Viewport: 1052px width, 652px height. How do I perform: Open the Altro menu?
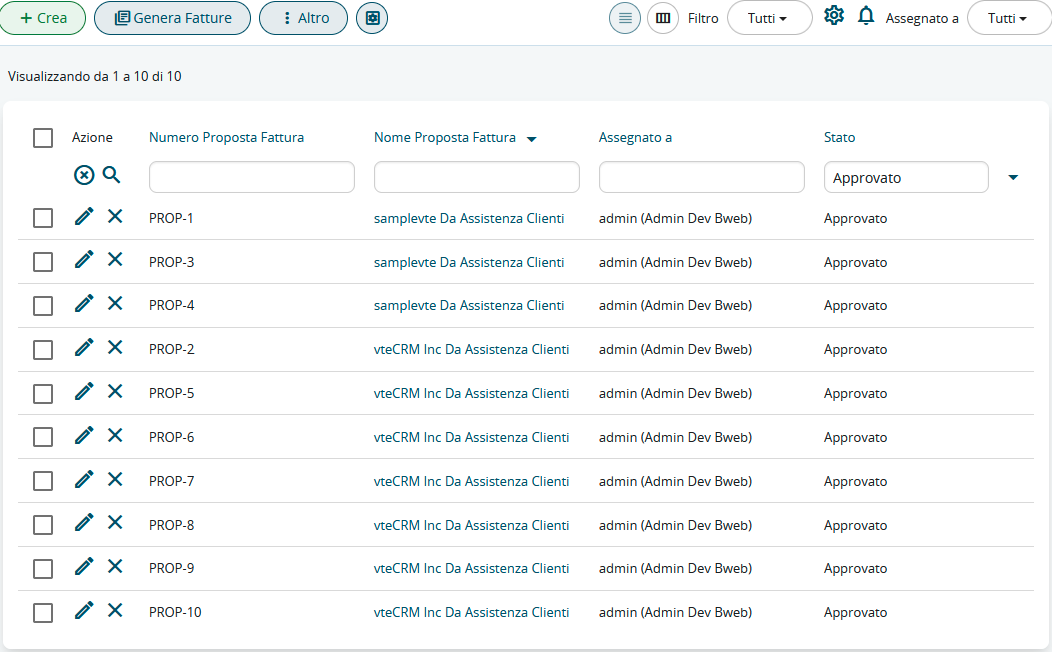tap(303, 18)
